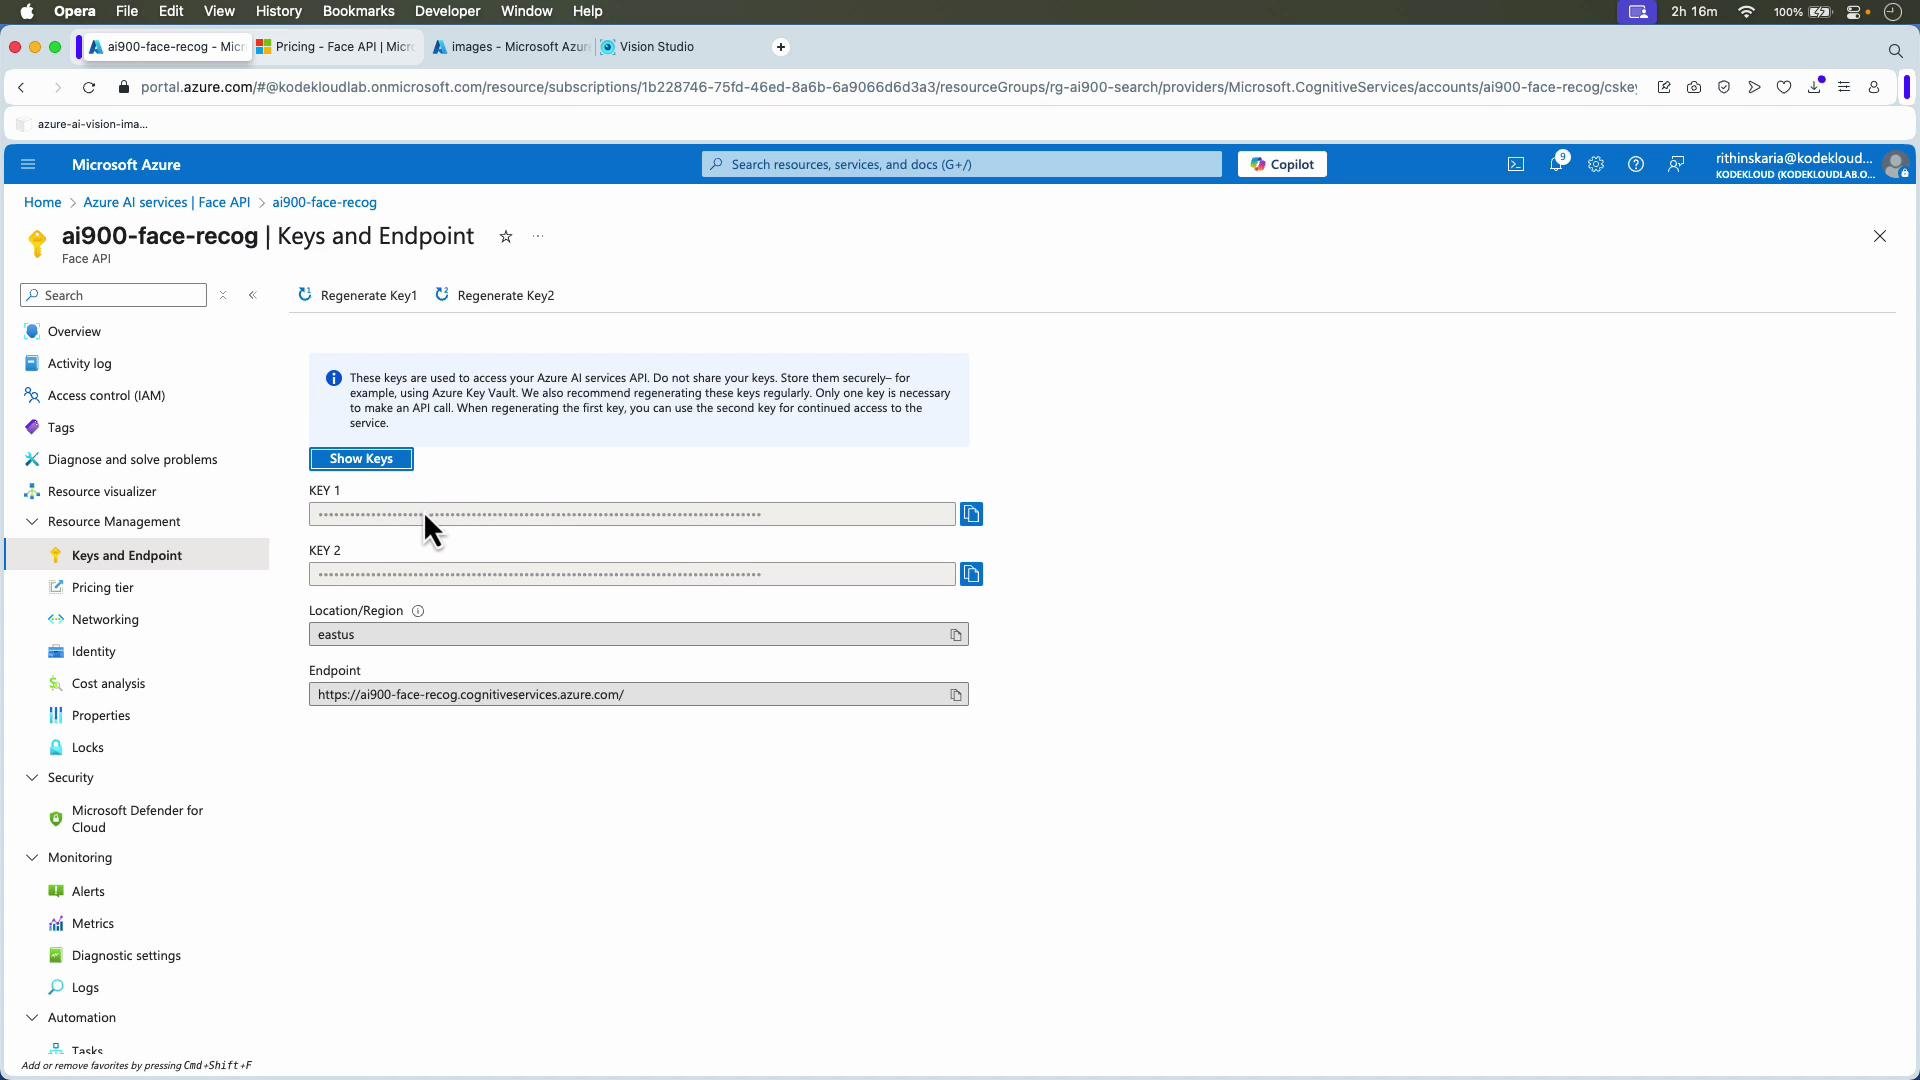Collapse the Monitoring section

32,858
